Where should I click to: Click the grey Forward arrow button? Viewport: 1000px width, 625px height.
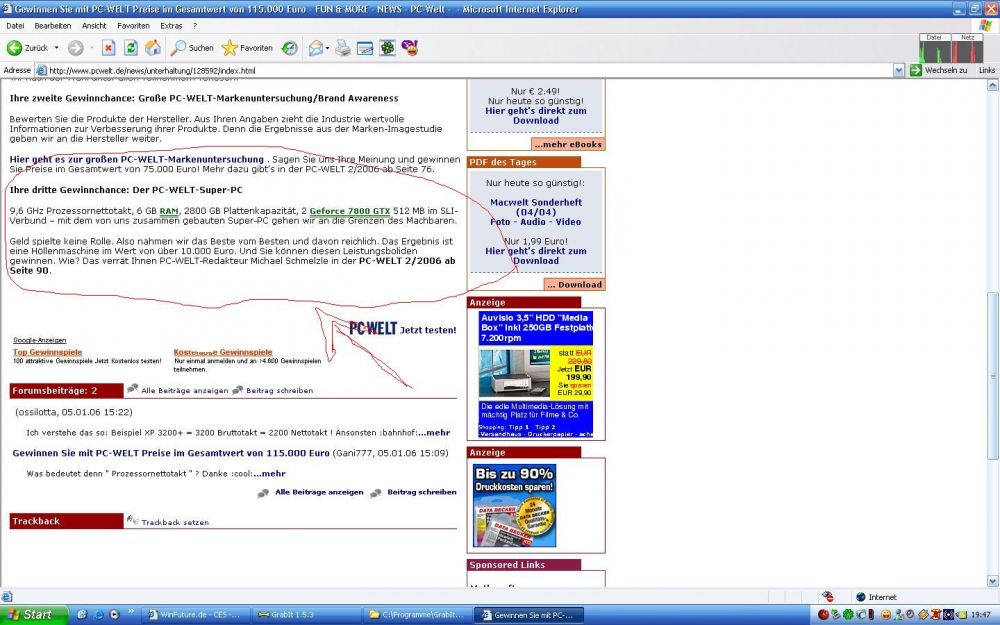[76, 48]
